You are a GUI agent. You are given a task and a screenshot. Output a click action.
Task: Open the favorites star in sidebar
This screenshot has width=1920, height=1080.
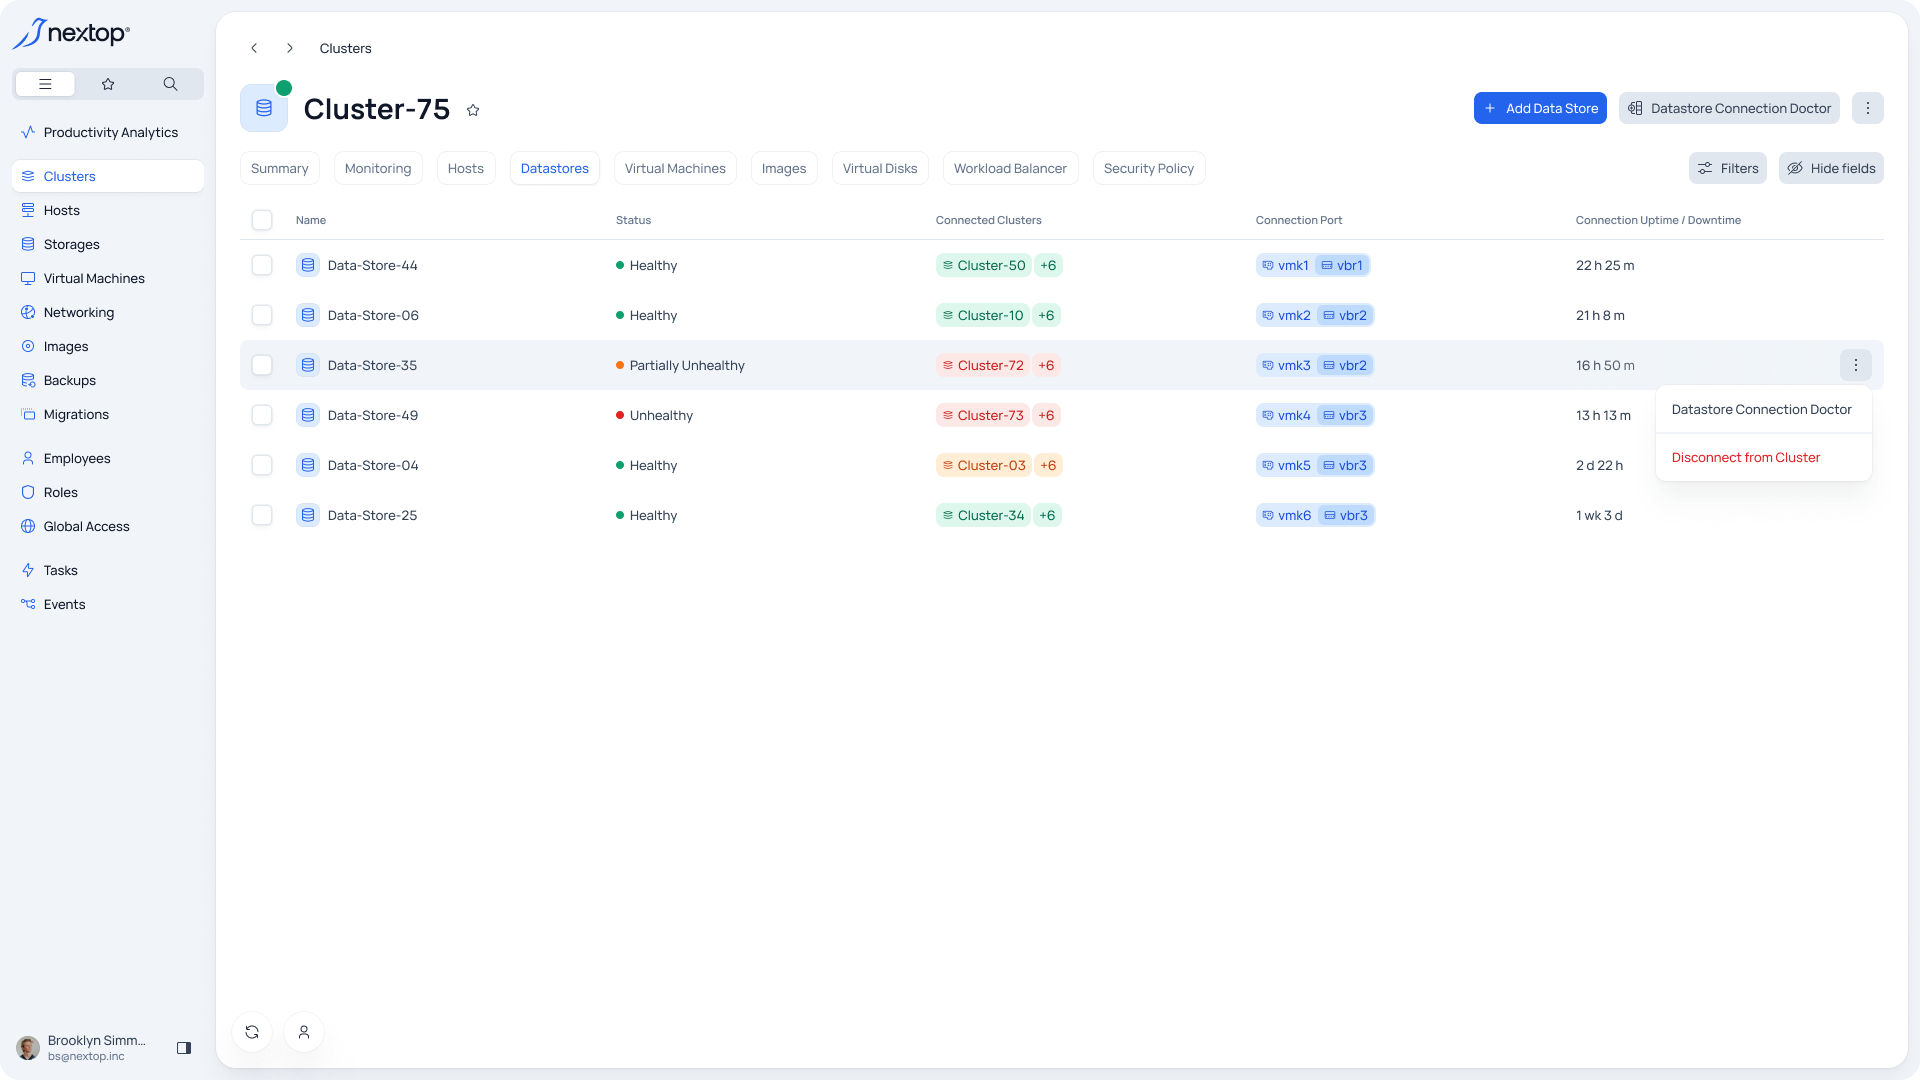coord(108,84)
